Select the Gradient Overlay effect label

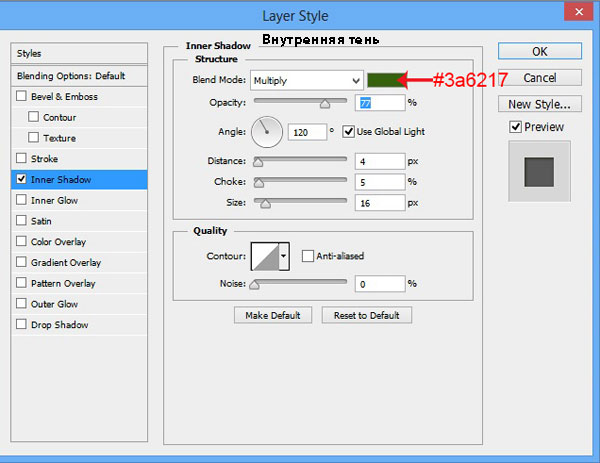[66, 262]
